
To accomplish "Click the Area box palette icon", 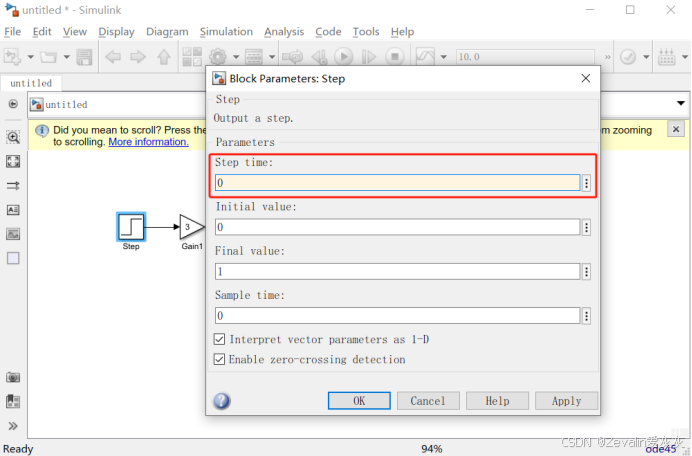I will point(13,258).
